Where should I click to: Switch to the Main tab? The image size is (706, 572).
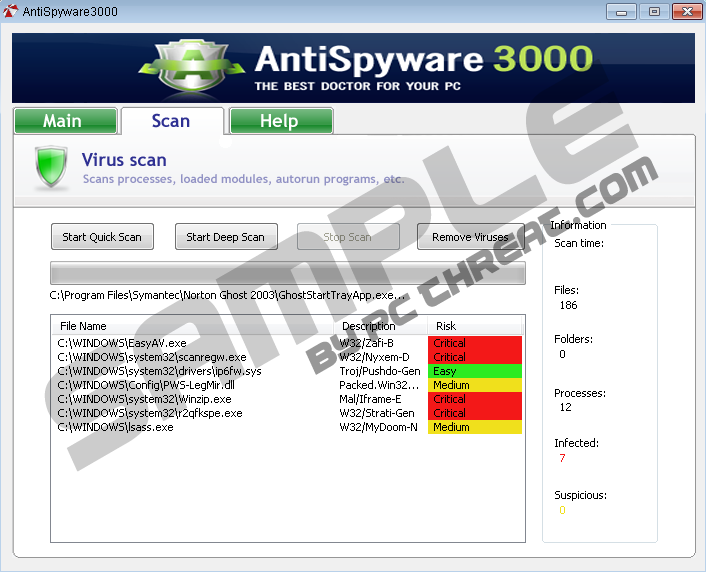66,121
